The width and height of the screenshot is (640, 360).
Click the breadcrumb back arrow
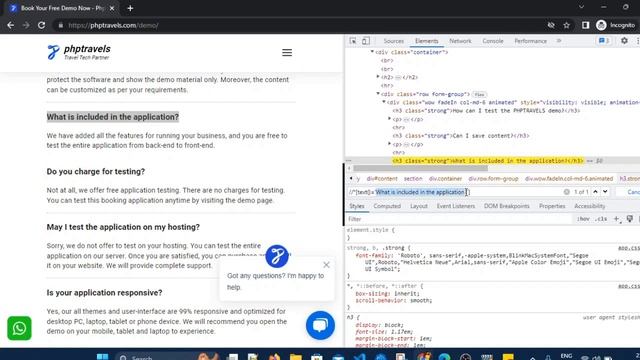tap(351, 178)
